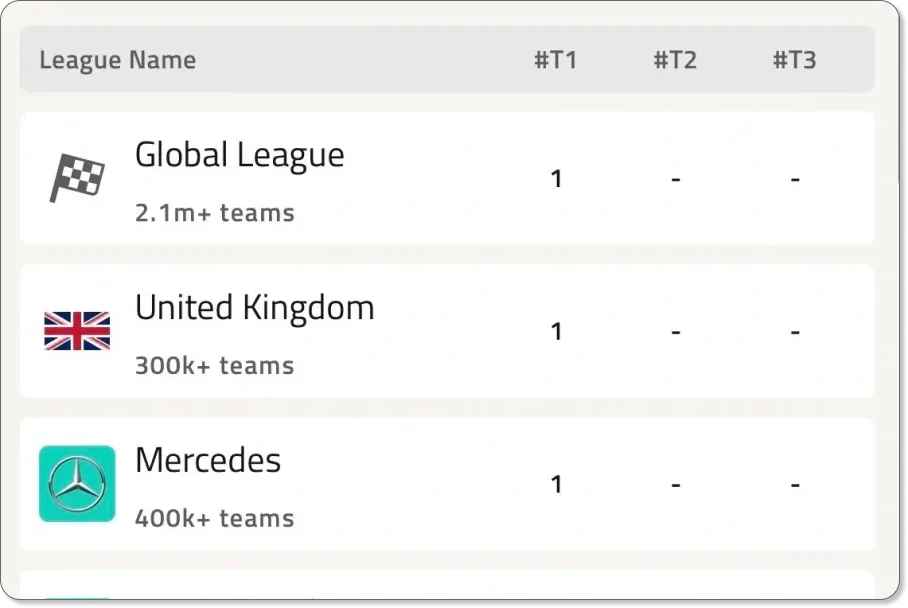This screenshot has height=608, width=908.
Task: Click the 300k+ teams label under United Kingdom
Action: click(x=214, y=365)
